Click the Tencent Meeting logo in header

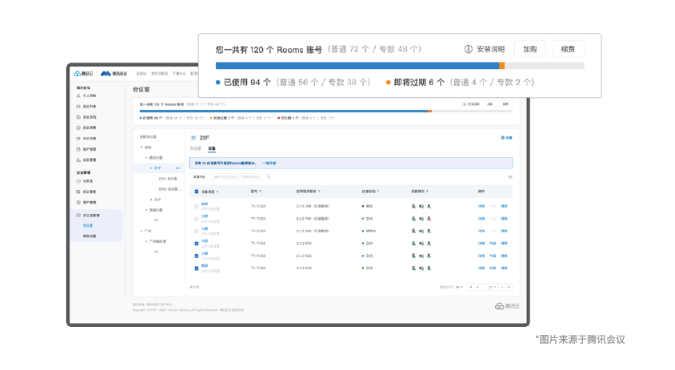click(x=114, y=74)
